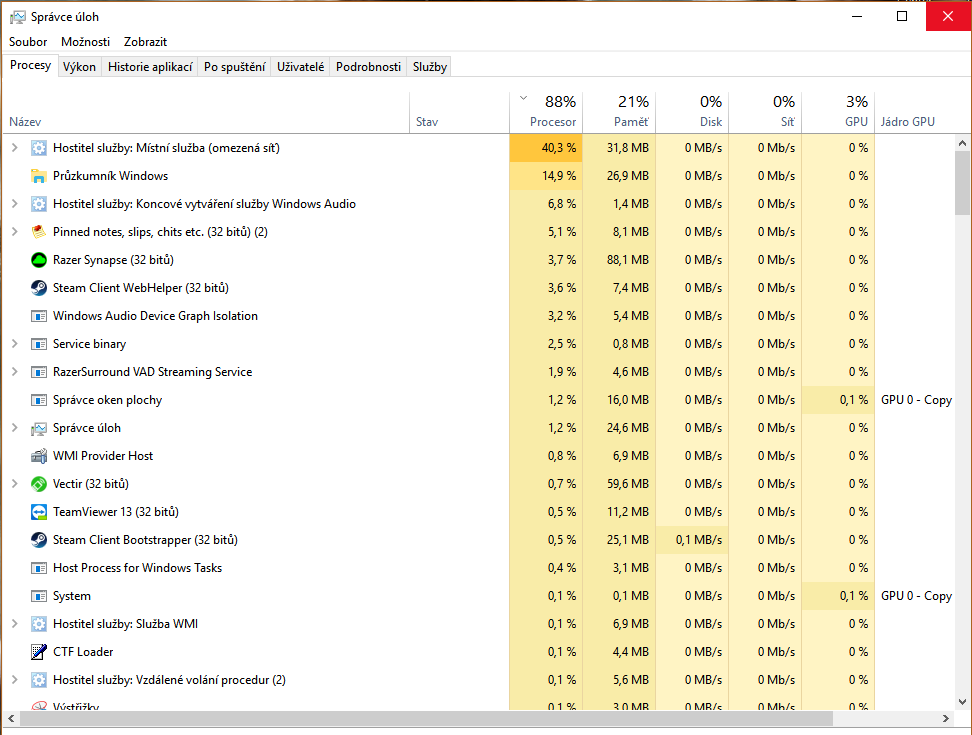Screen dimensions: 972x735
Task: Click the Razer Synapse process icon
Action: 39,260
